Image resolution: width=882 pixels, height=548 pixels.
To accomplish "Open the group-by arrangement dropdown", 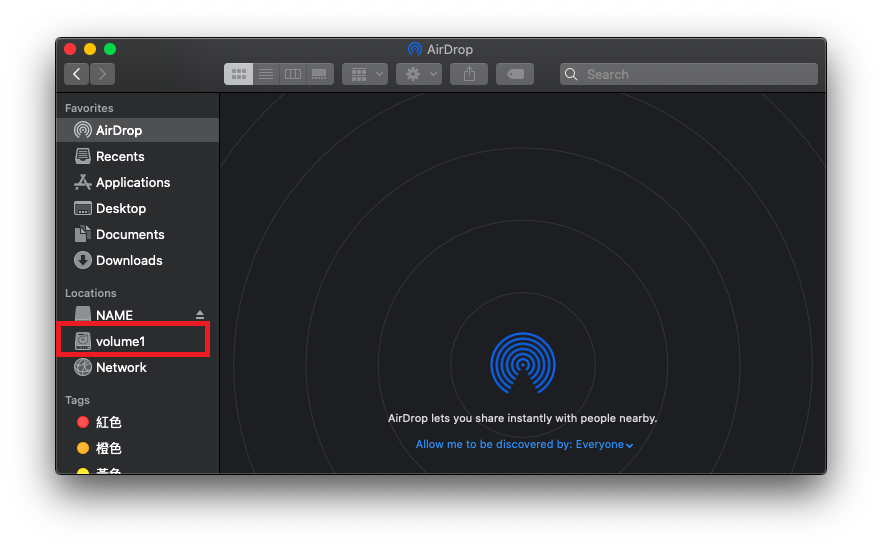I will pos(365,74).
